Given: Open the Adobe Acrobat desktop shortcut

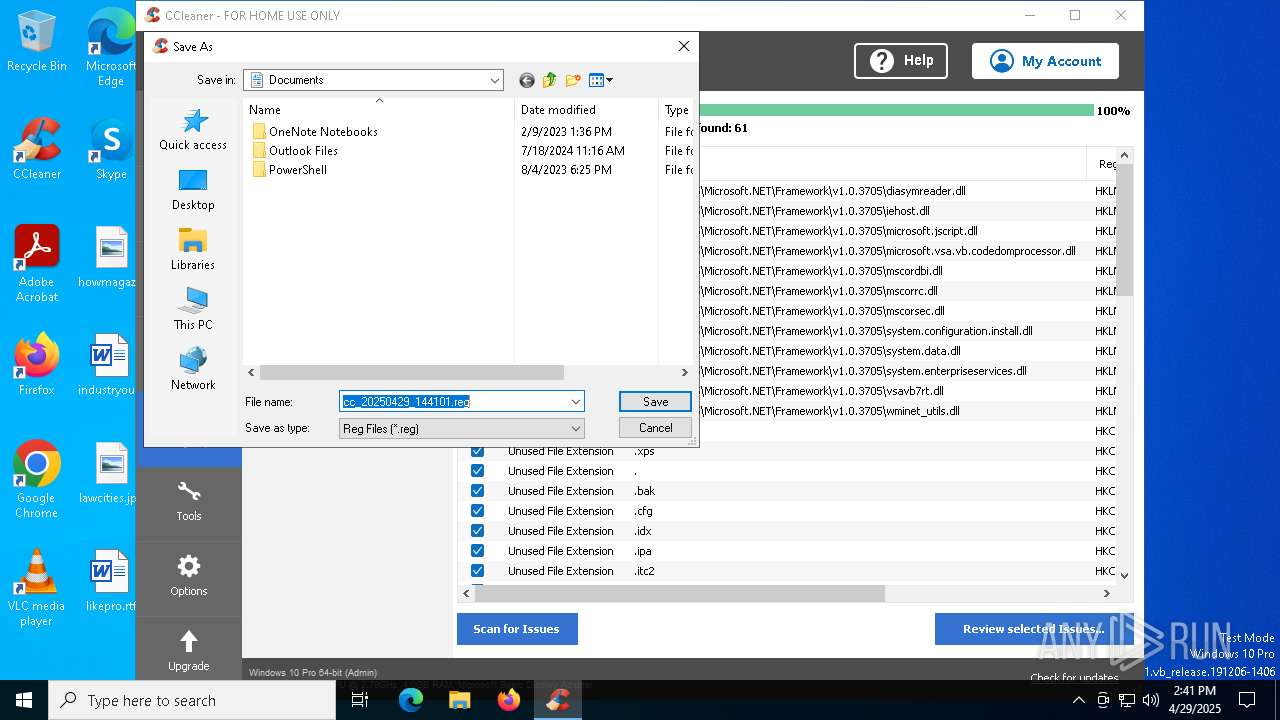Looking at the screenshot, I should coord(37,264).
